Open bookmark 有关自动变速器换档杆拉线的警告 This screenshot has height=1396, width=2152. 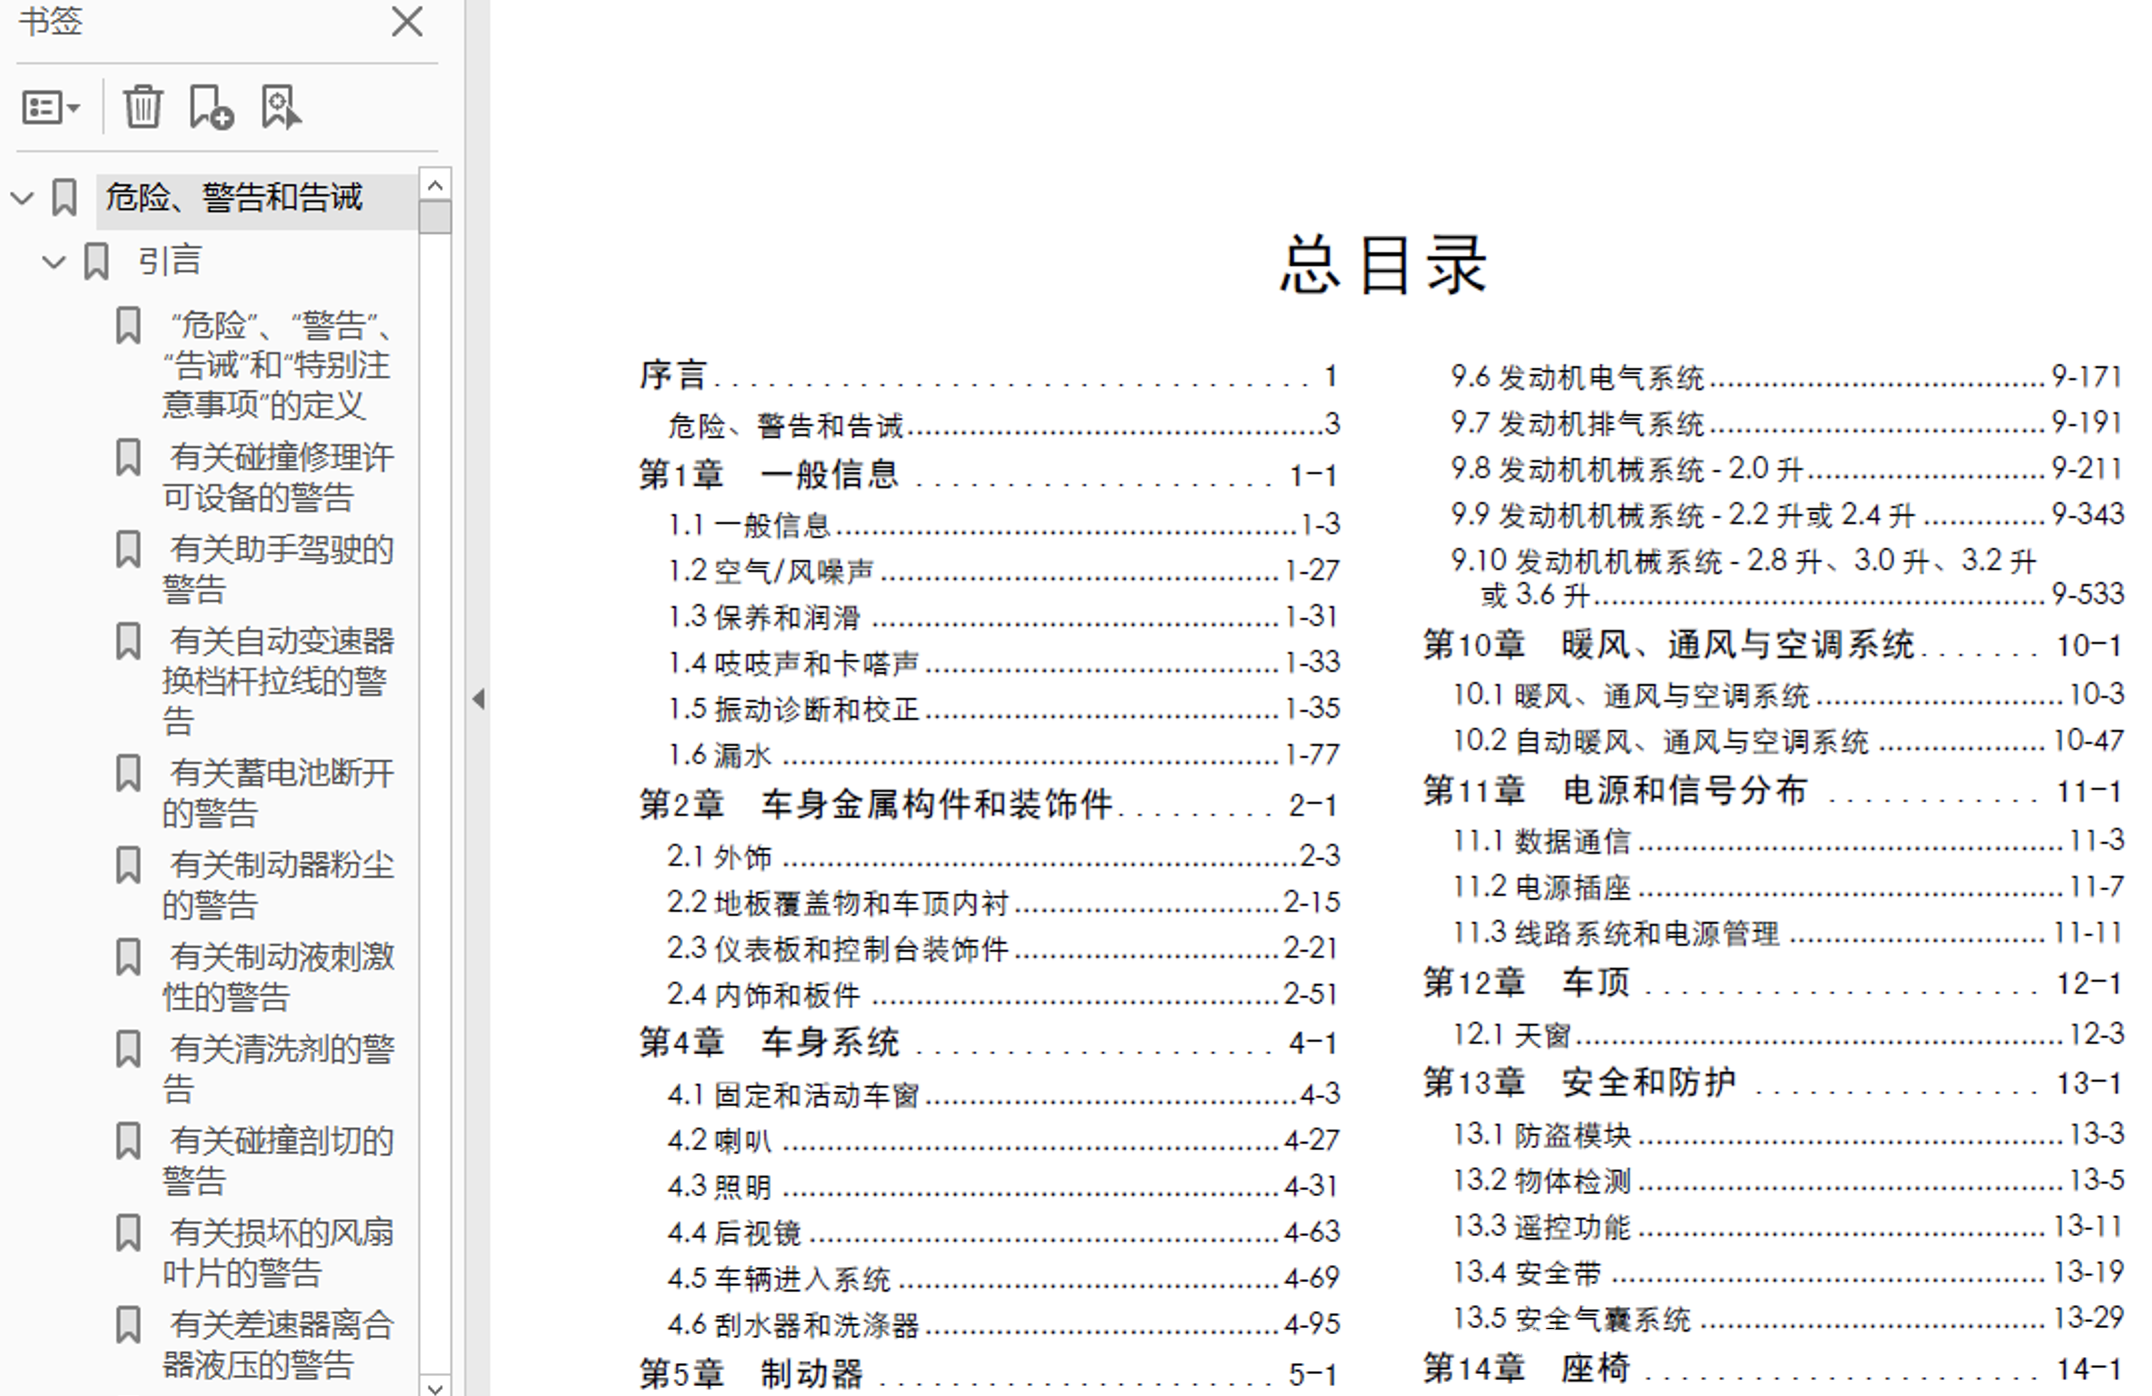tap(279, 681)
